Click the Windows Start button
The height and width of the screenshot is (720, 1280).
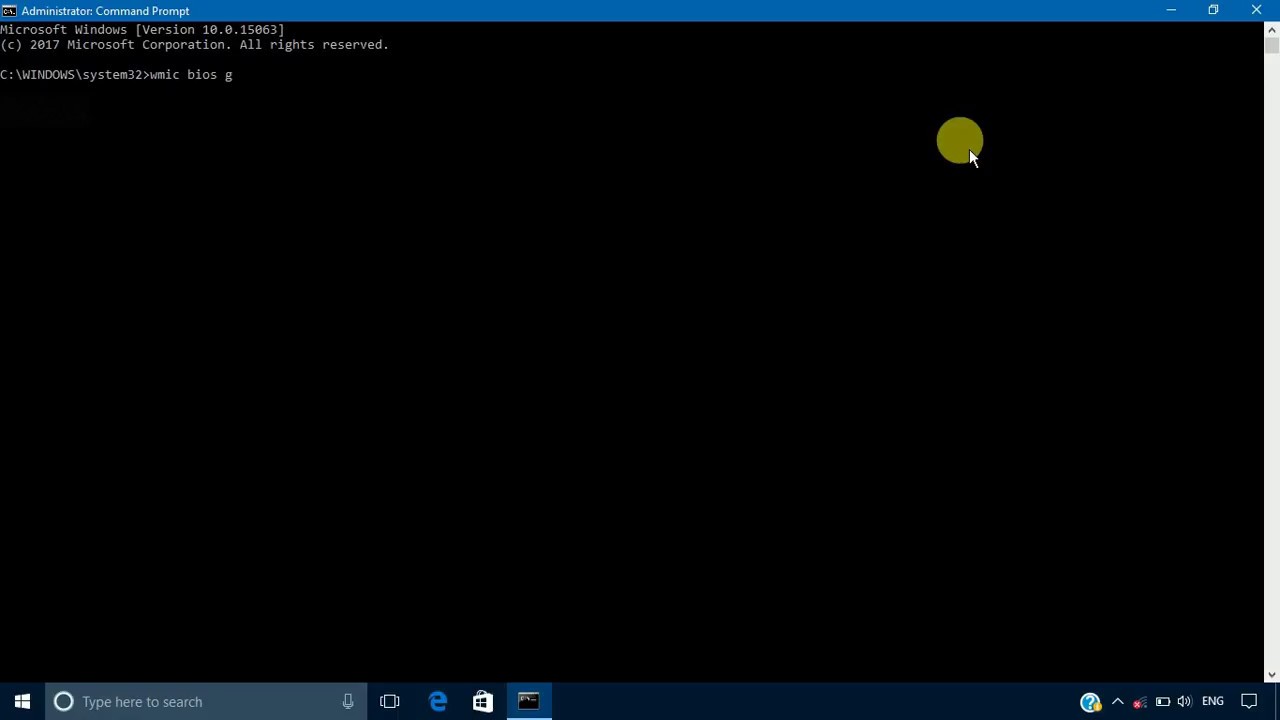pos(22,701)
